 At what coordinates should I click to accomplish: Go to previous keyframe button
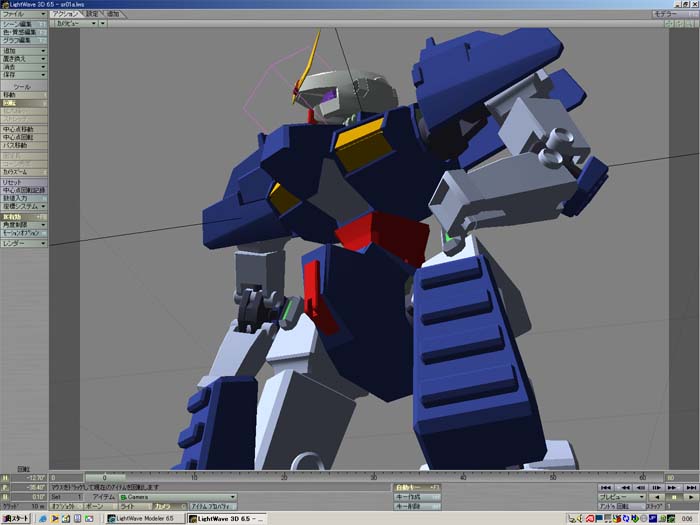(625, 488)
